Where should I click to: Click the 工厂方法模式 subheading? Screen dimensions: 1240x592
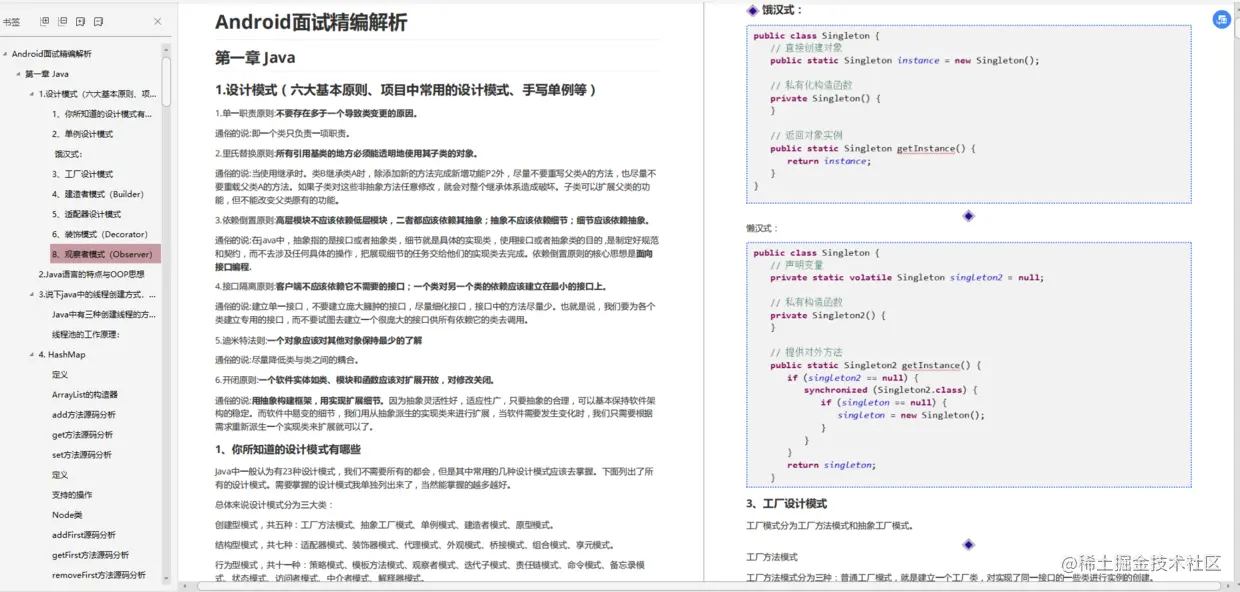(772, 557)
